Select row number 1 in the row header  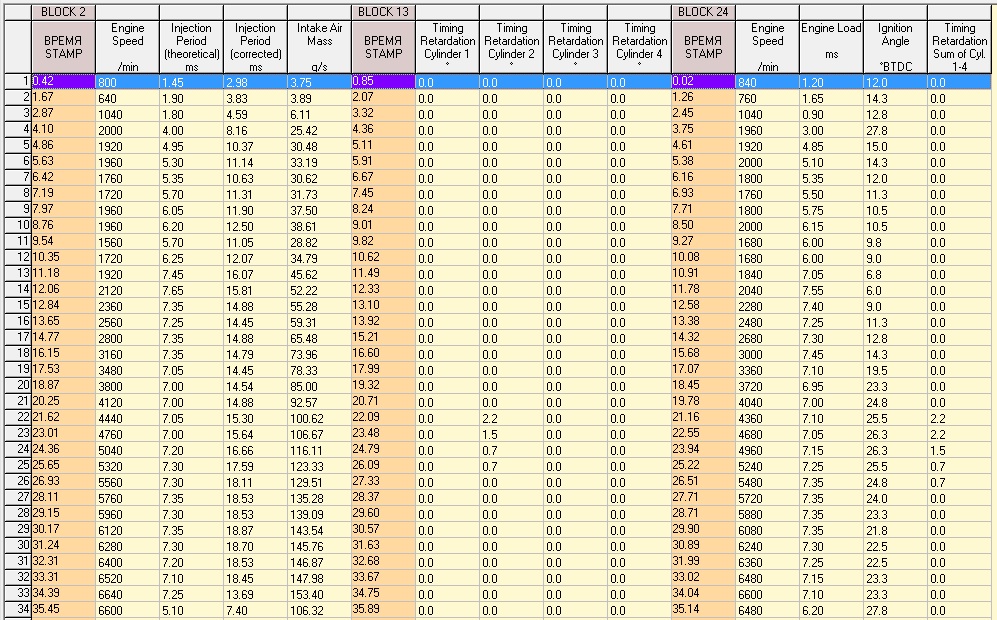[x=16, y=81]
